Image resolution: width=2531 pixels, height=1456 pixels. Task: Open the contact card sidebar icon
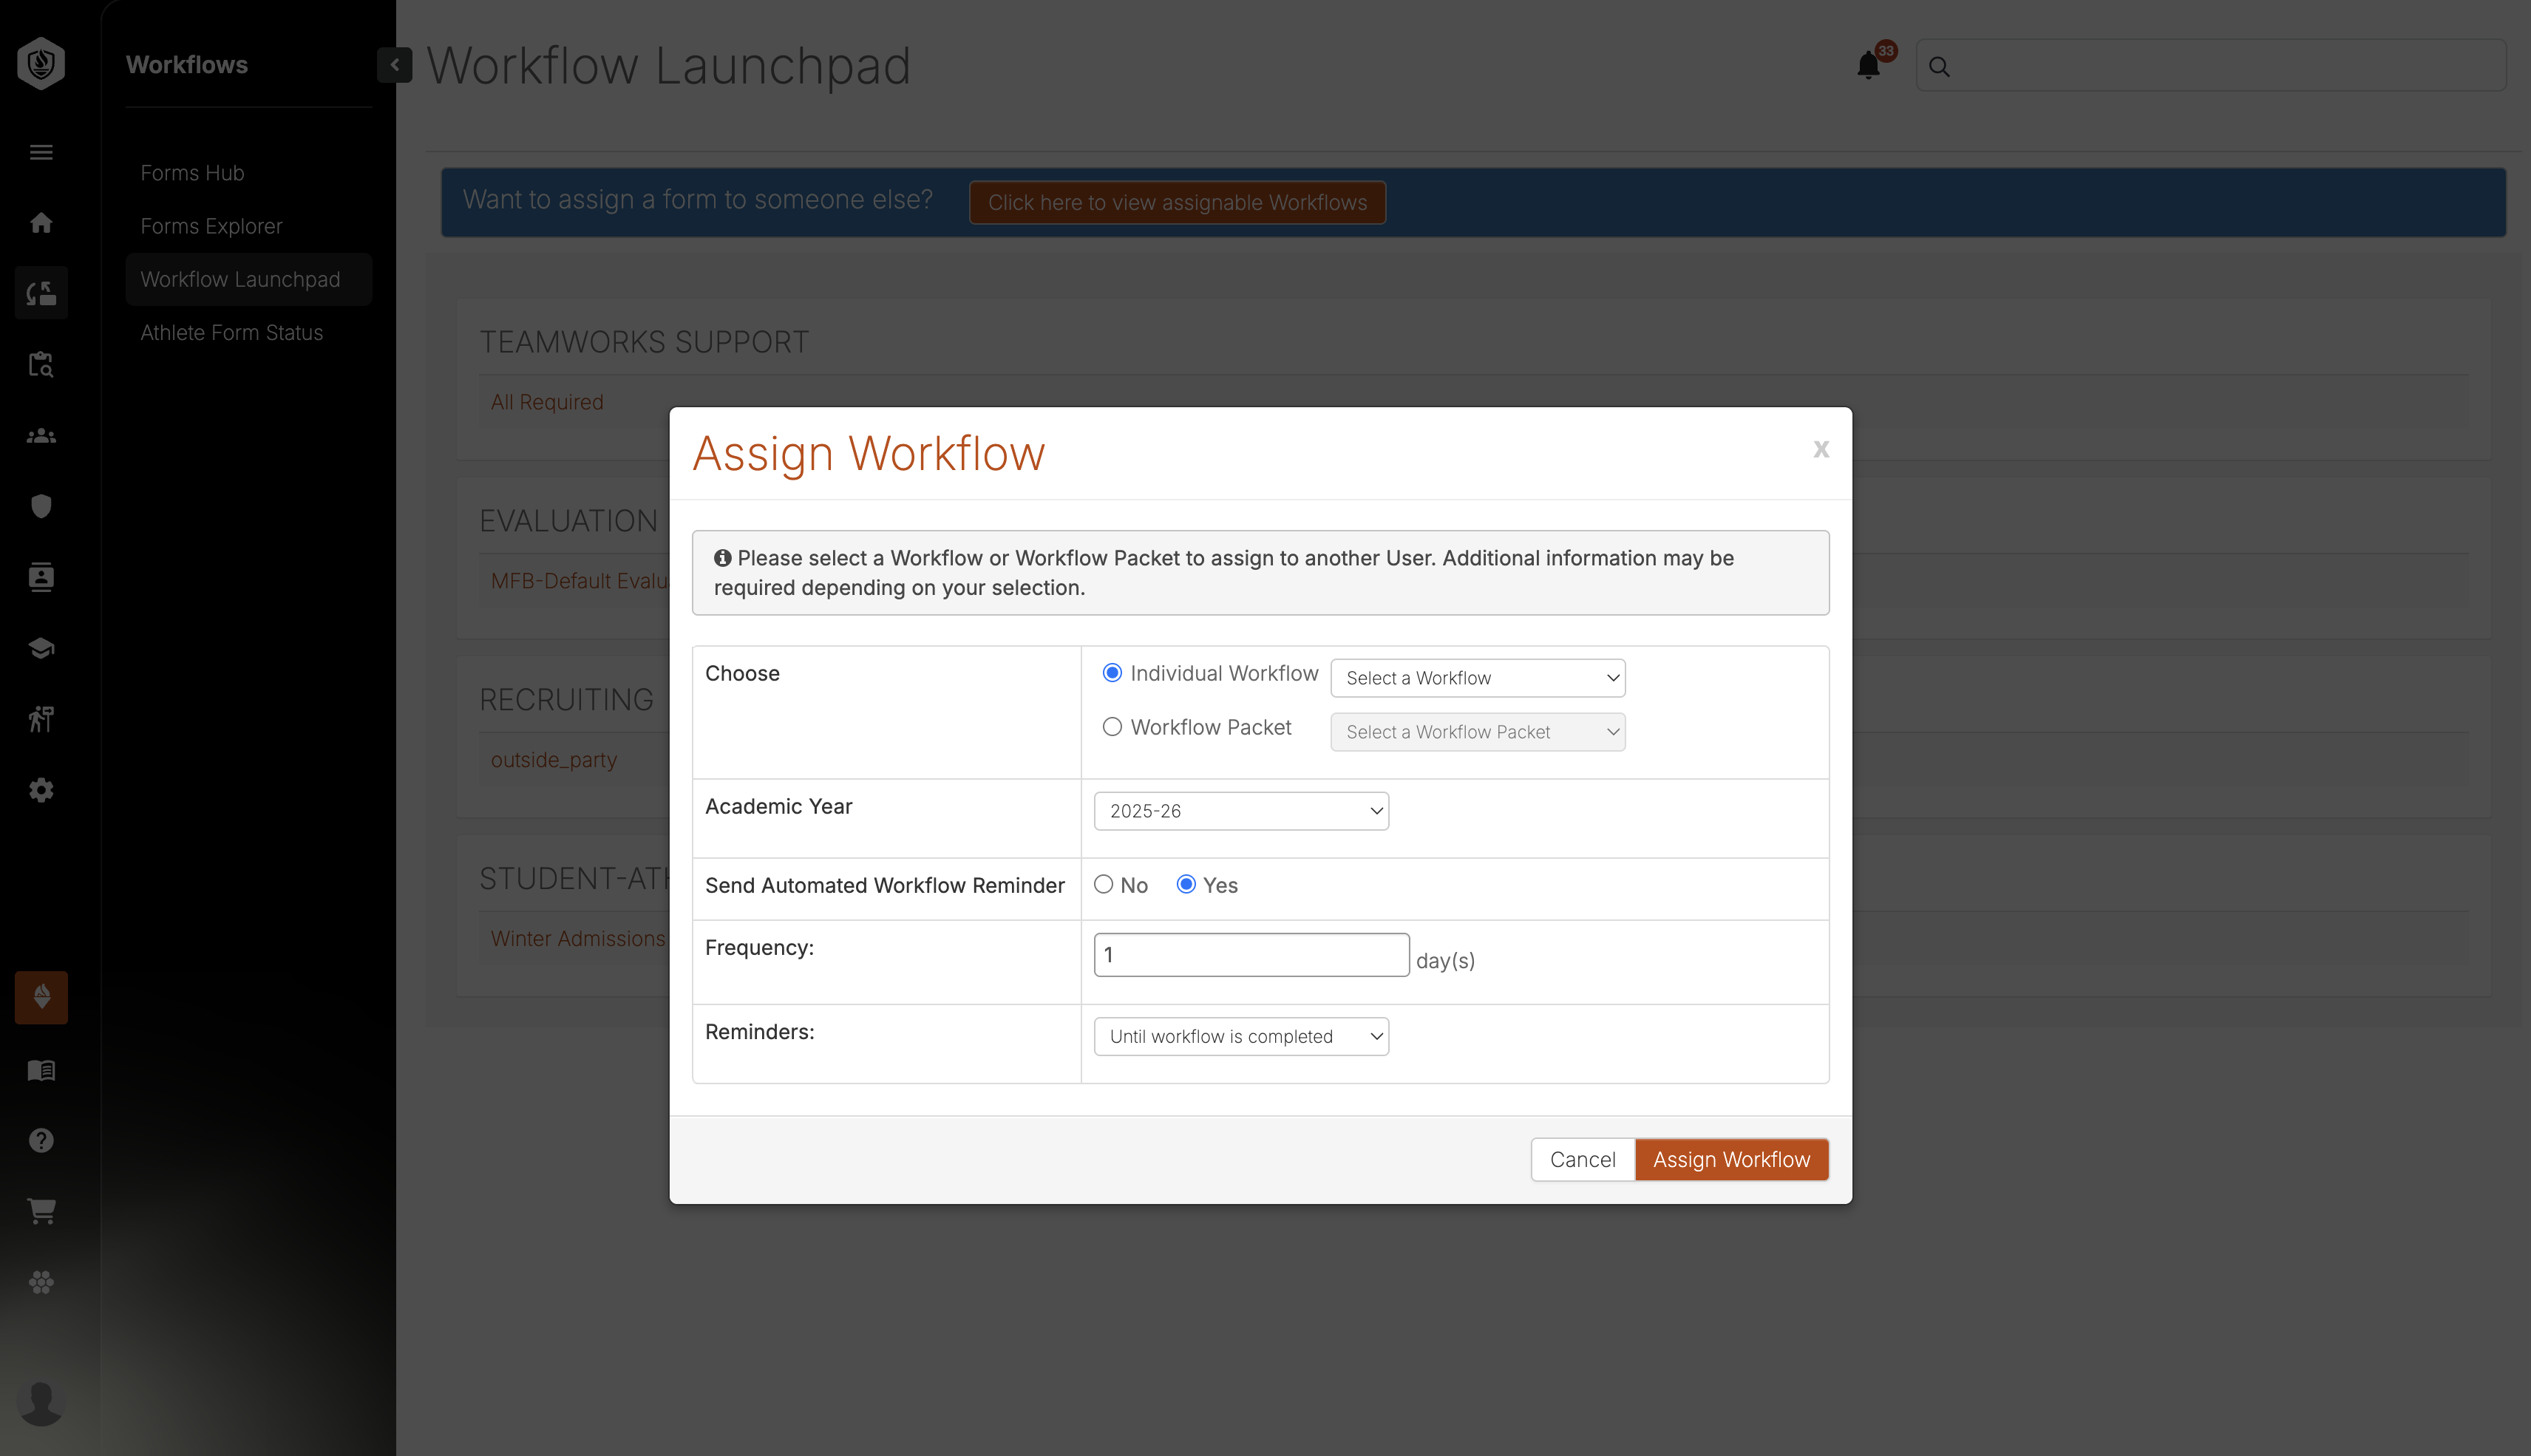pyautogui.click(x=41, y=577)
